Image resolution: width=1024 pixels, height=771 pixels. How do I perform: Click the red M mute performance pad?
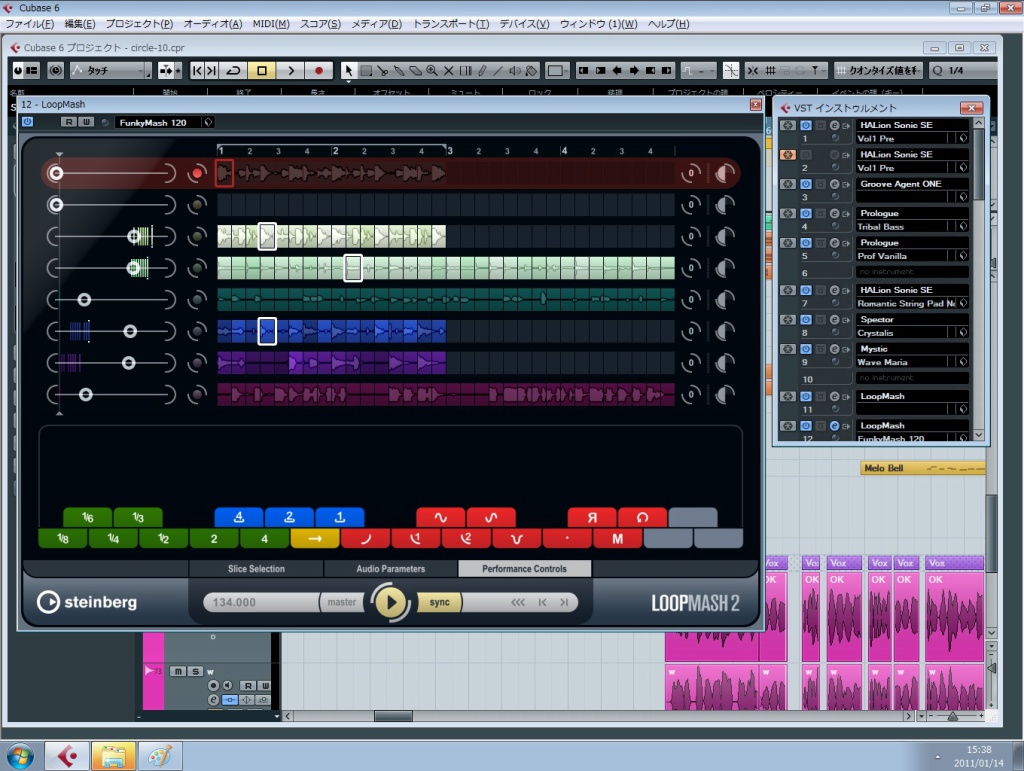[617, 539]
